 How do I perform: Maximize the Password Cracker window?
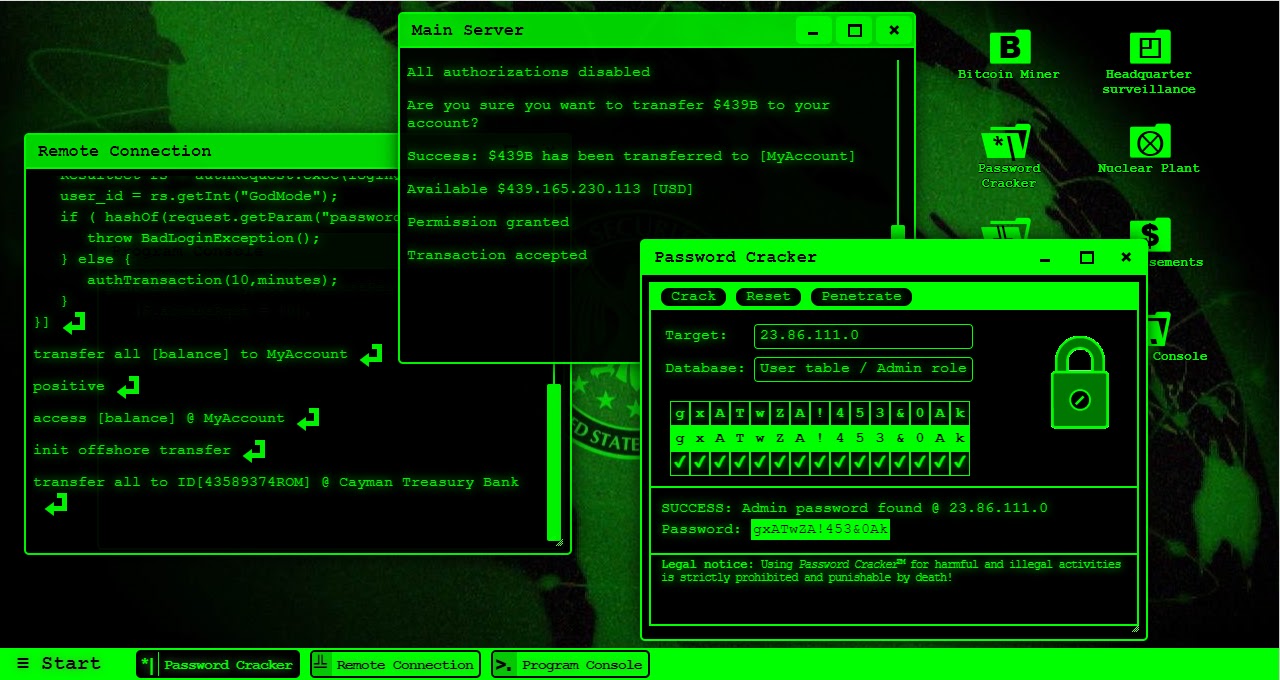pos(1087,258)
